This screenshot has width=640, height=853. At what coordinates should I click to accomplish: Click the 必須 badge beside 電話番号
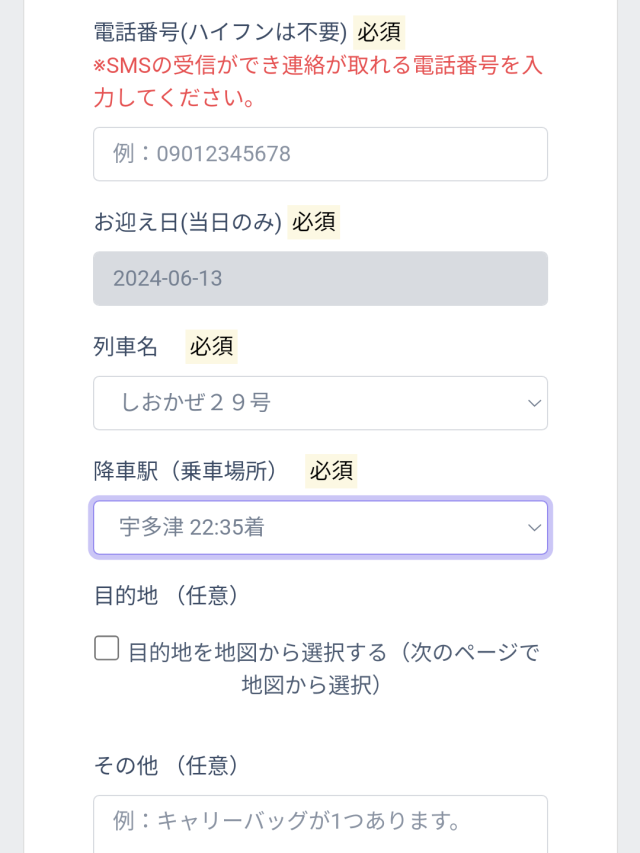click(x=379, y=33)
